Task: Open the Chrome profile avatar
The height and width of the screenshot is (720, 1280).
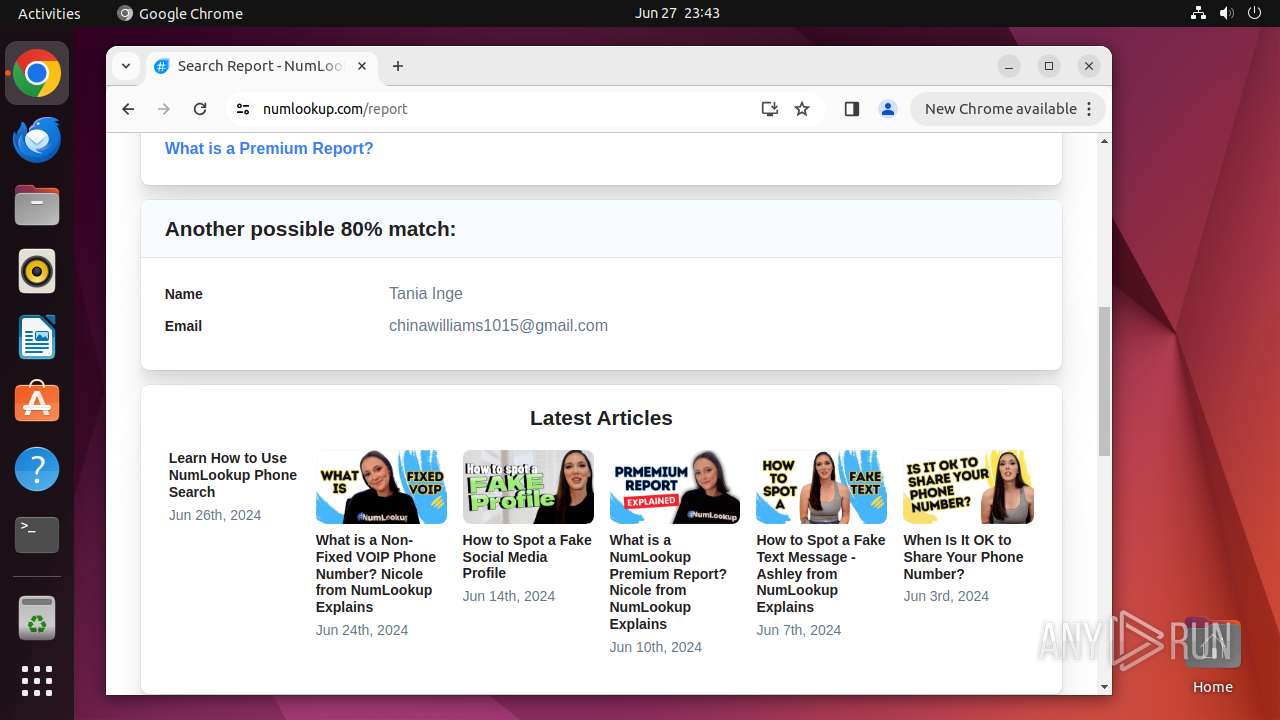Action: point(888,109)
